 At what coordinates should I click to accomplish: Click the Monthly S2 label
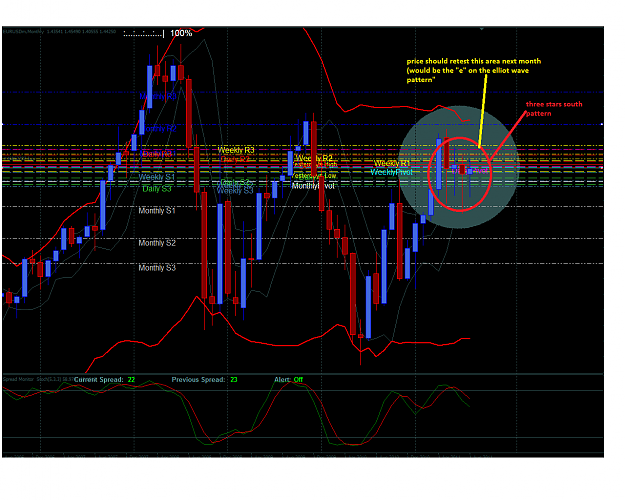pyautogui.click(x=157, y=243)
